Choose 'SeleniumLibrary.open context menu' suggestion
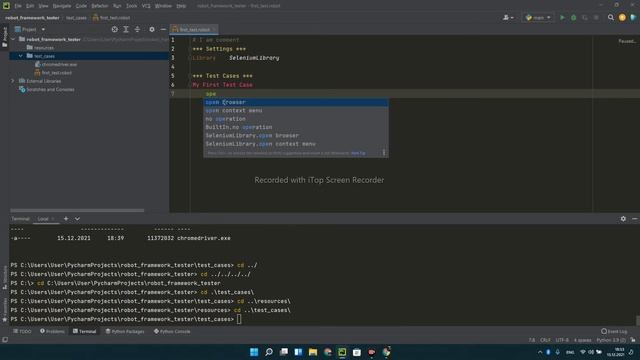 point(296,144)
